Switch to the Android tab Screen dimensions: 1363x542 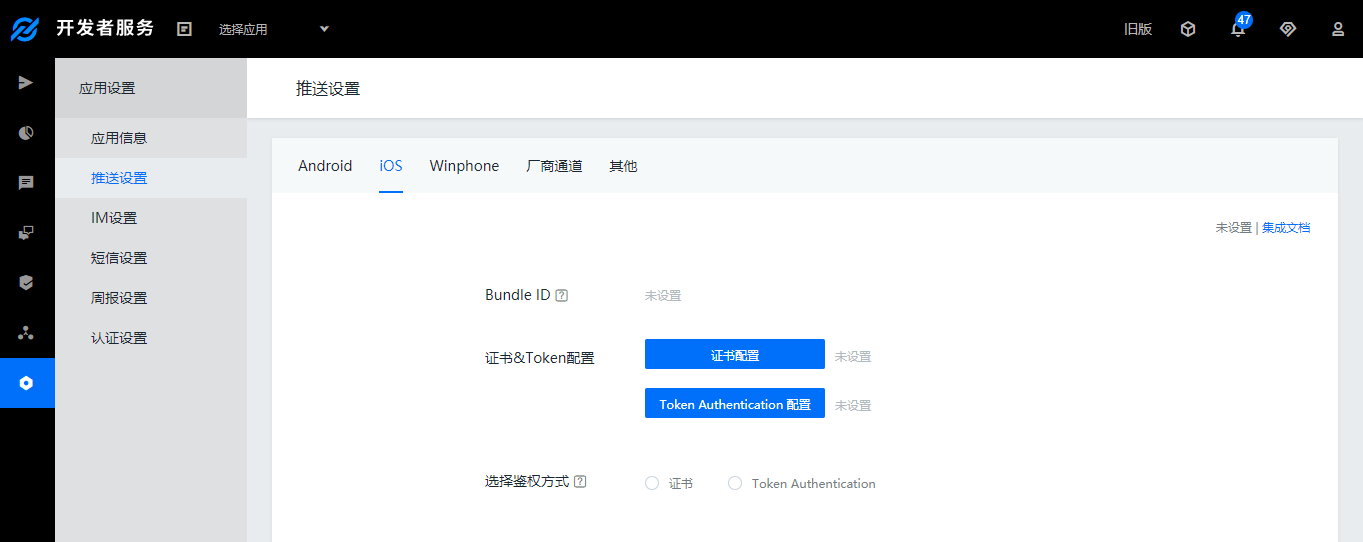coord(325,166)
